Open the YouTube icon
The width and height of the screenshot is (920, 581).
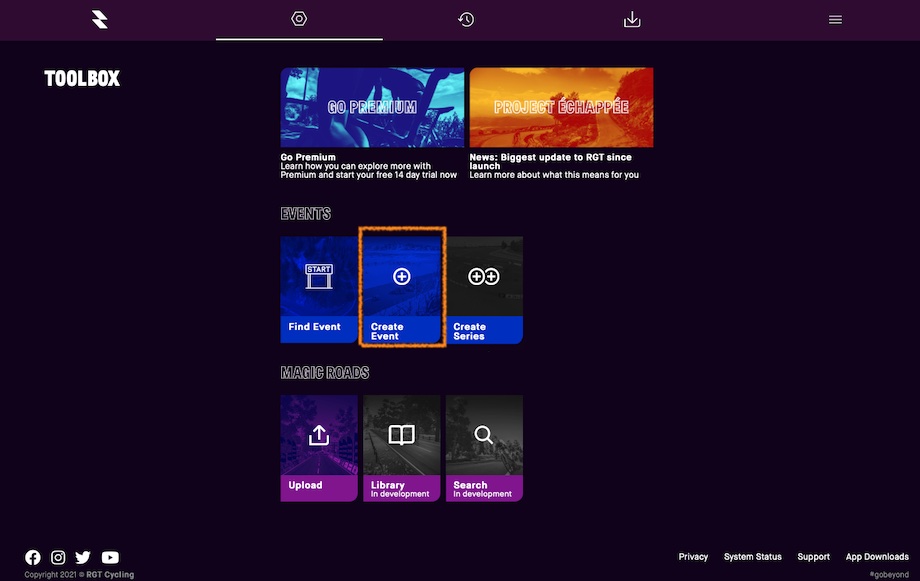click(x=110, y=557)
